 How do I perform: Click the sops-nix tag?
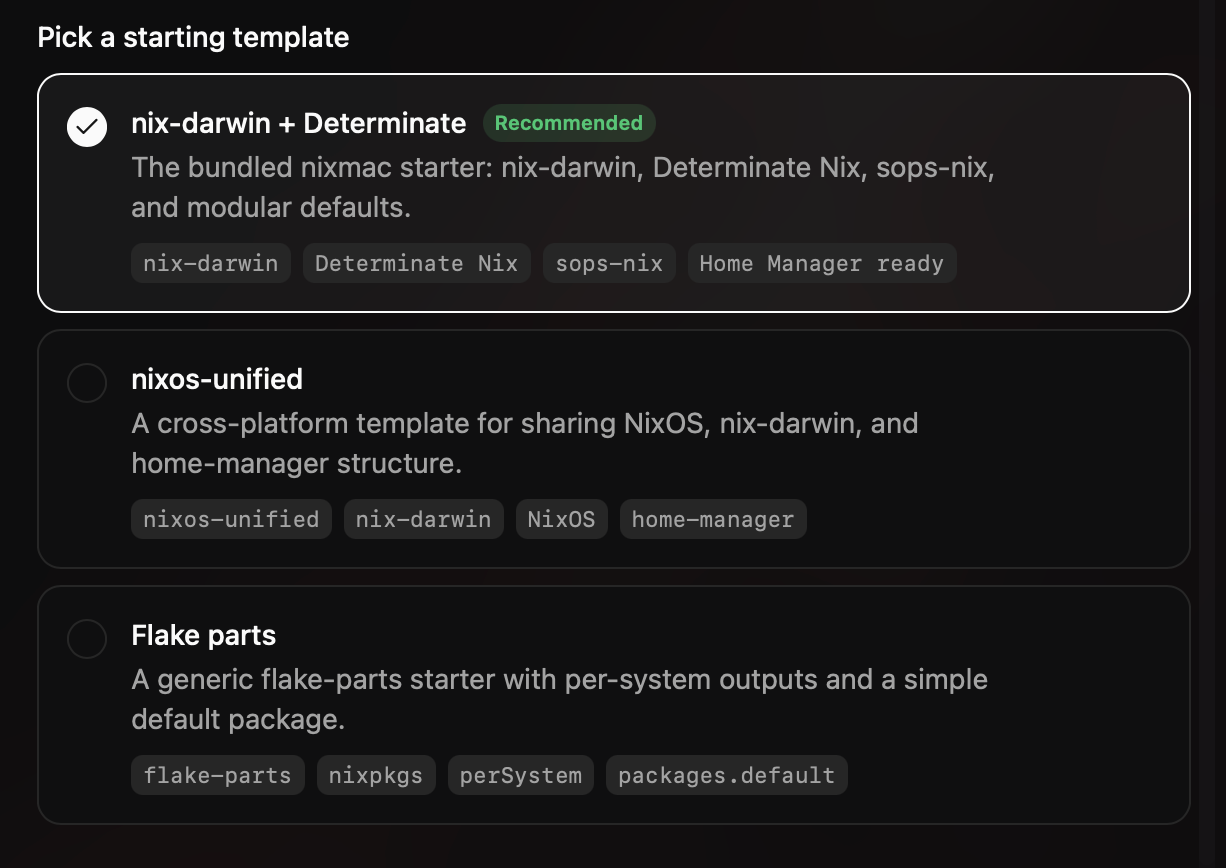(x=610, y=263)
